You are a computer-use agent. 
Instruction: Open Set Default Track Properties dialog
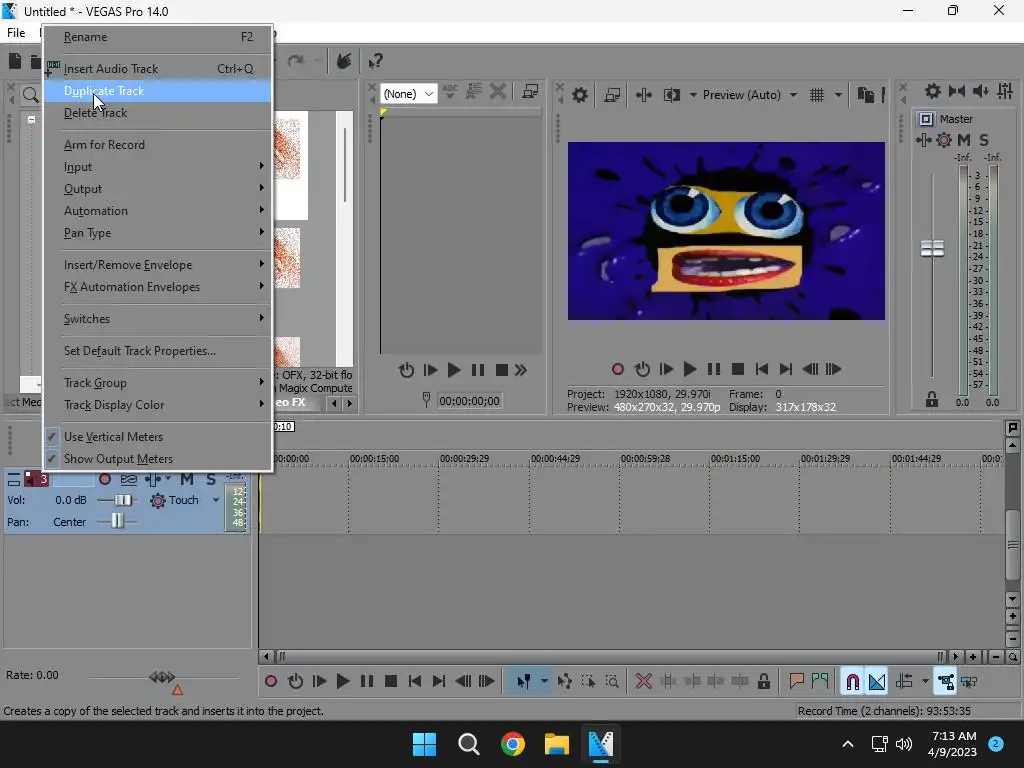coord(157,351)
